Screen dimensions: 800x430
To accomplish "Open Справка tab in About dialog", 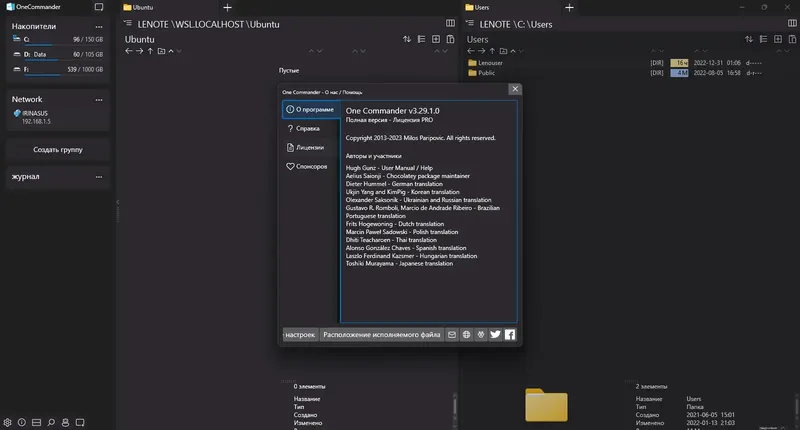I will tap(311, 129).
